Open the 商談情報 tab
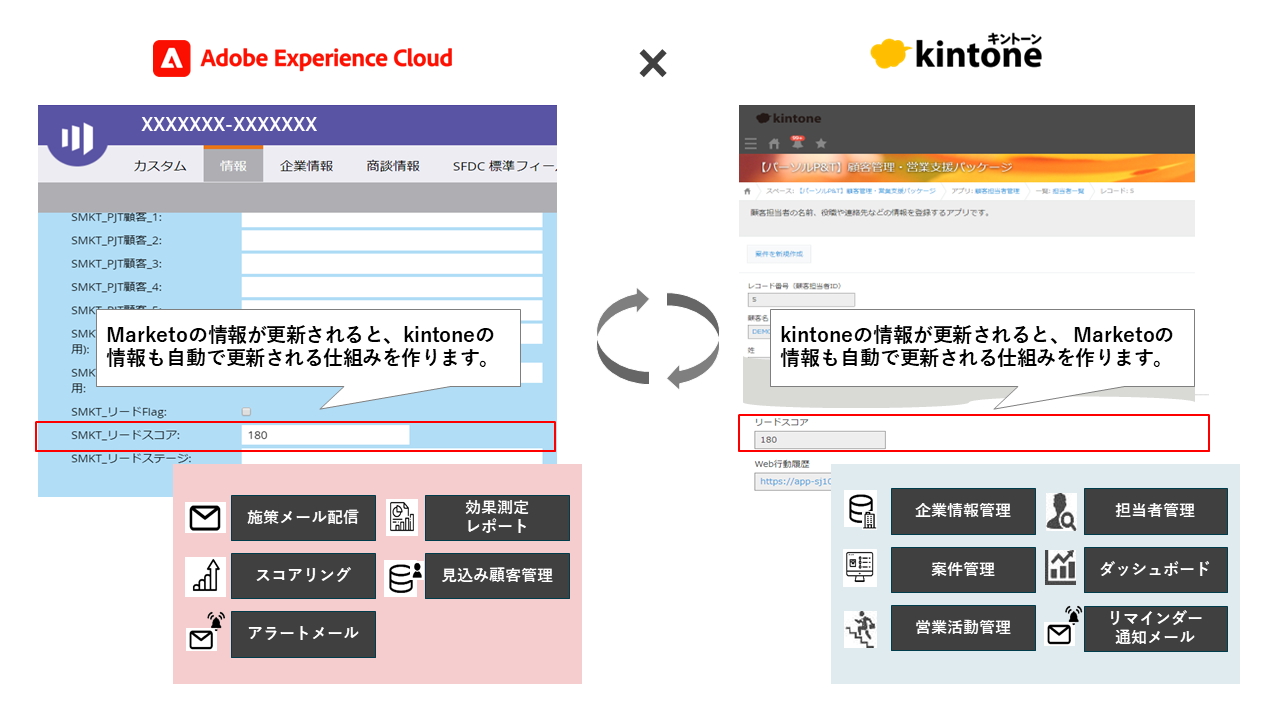The width and height of the screenshot is (1280, 720). point(393,166)
